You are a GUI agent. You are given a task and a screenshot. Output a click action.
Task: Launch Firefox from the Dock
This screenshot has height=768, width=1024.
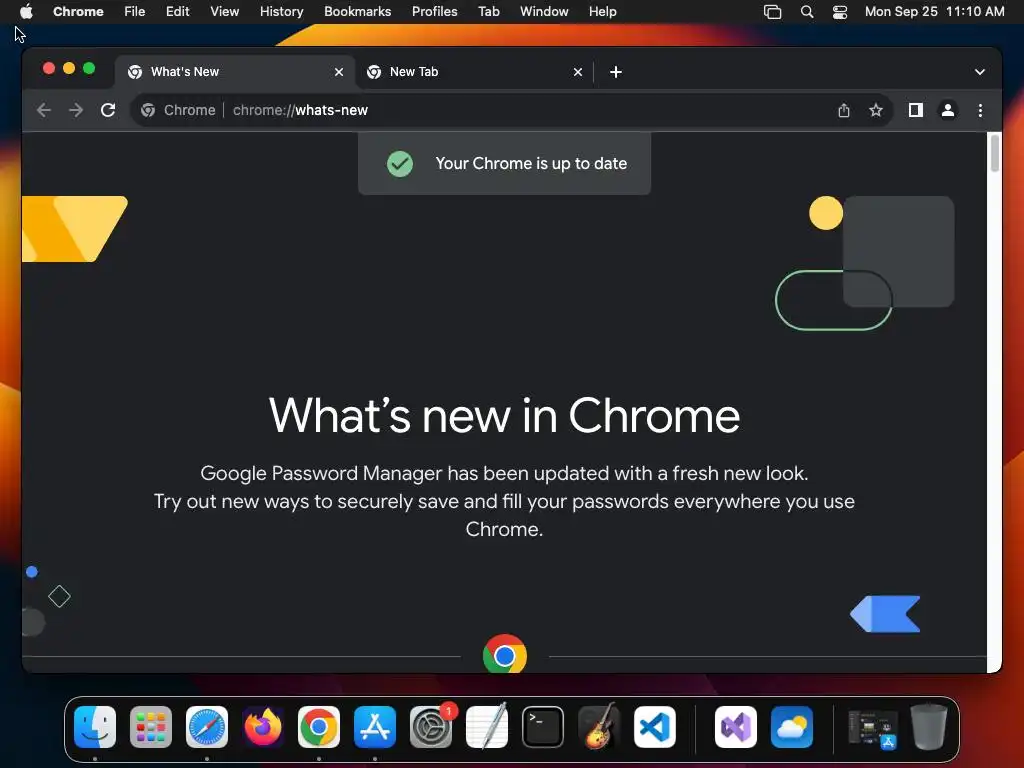[x=263, y=727]
